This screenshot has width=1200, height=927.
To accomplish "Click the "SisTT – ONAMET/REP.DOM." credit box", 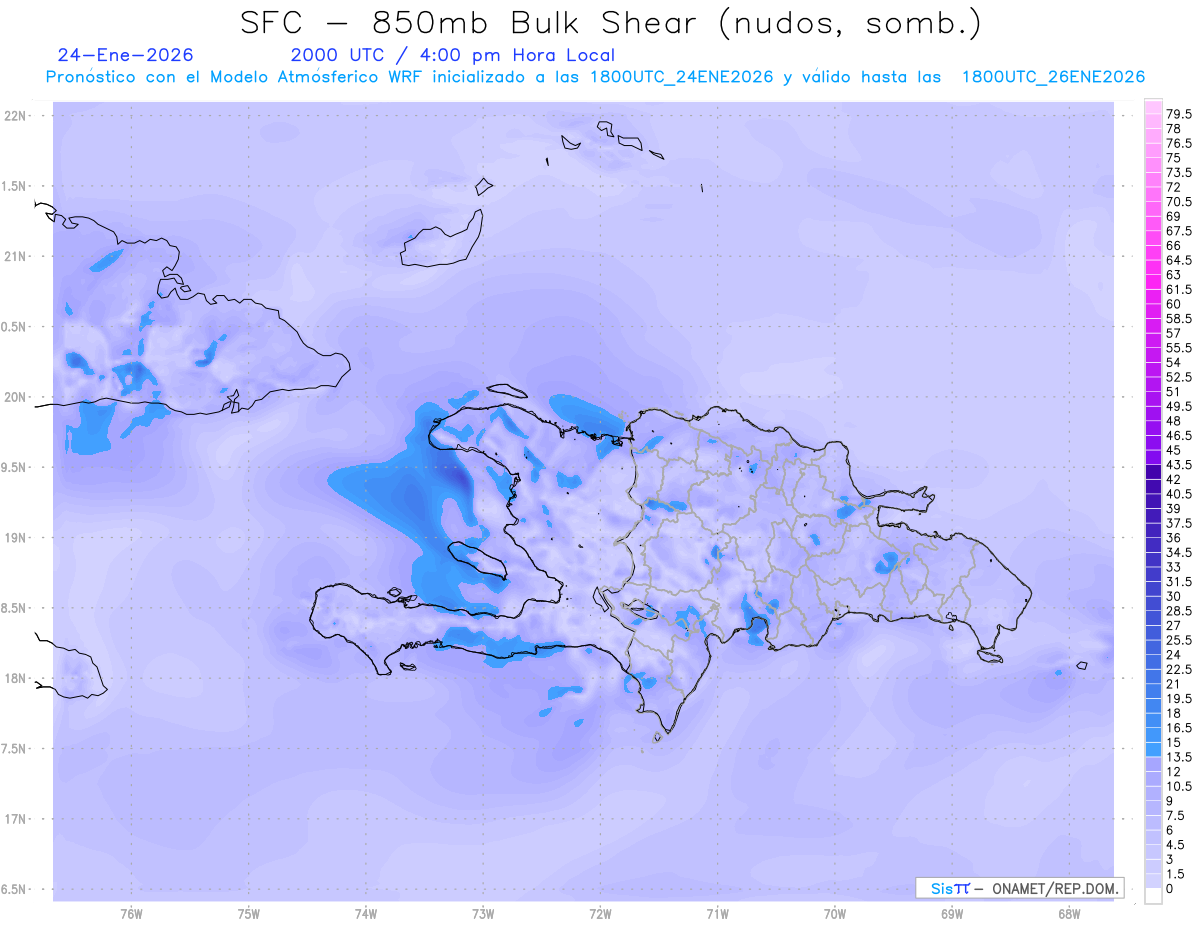I will tap(1020, 888).
